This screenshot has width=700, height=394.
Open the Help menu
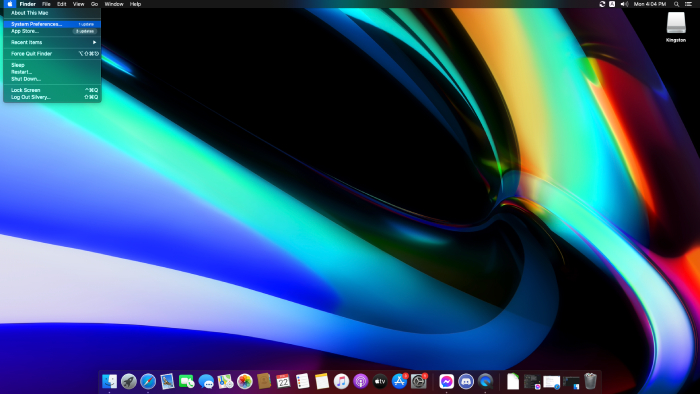pos(135,4)
